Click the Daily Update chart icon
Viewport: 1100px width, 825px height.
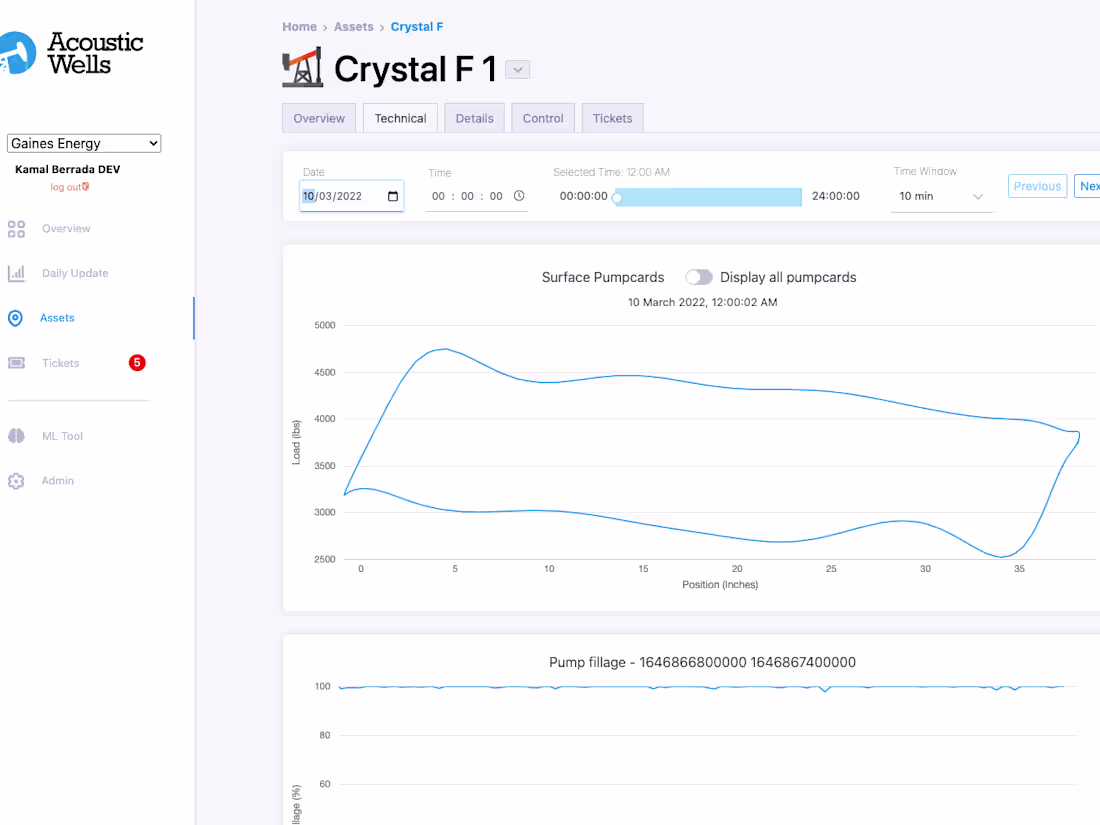(x=16, y=273)
